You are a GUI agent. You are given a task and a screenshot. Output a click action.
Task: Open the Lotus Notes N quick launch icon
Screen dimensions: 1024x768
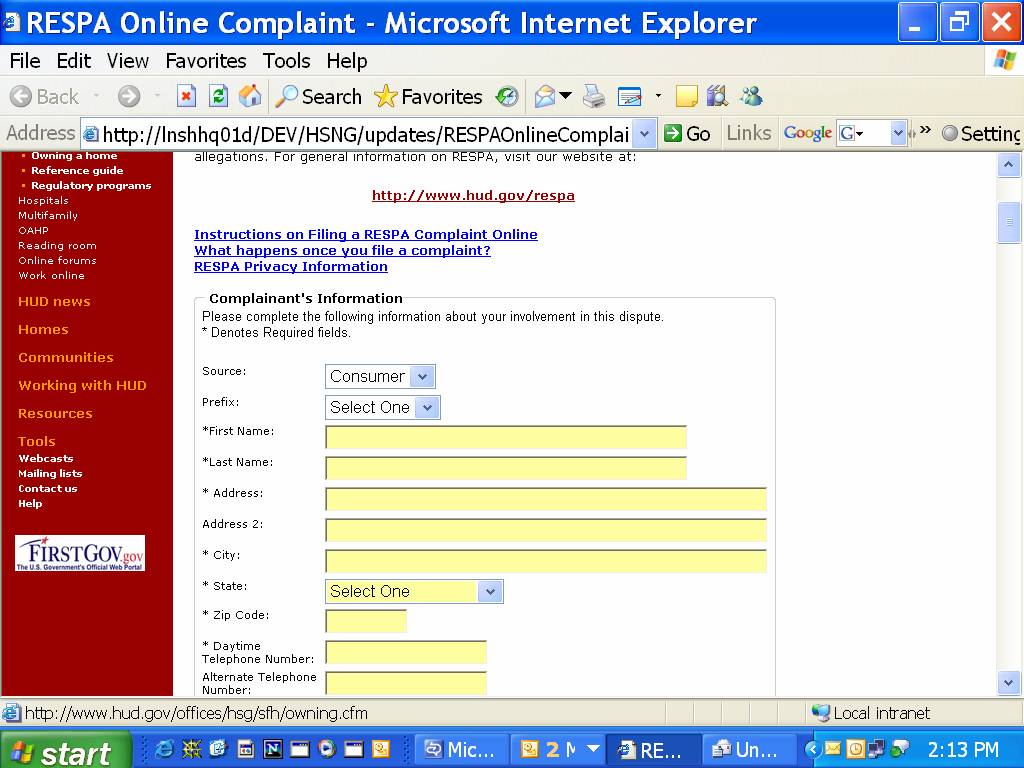click(272, 749)
